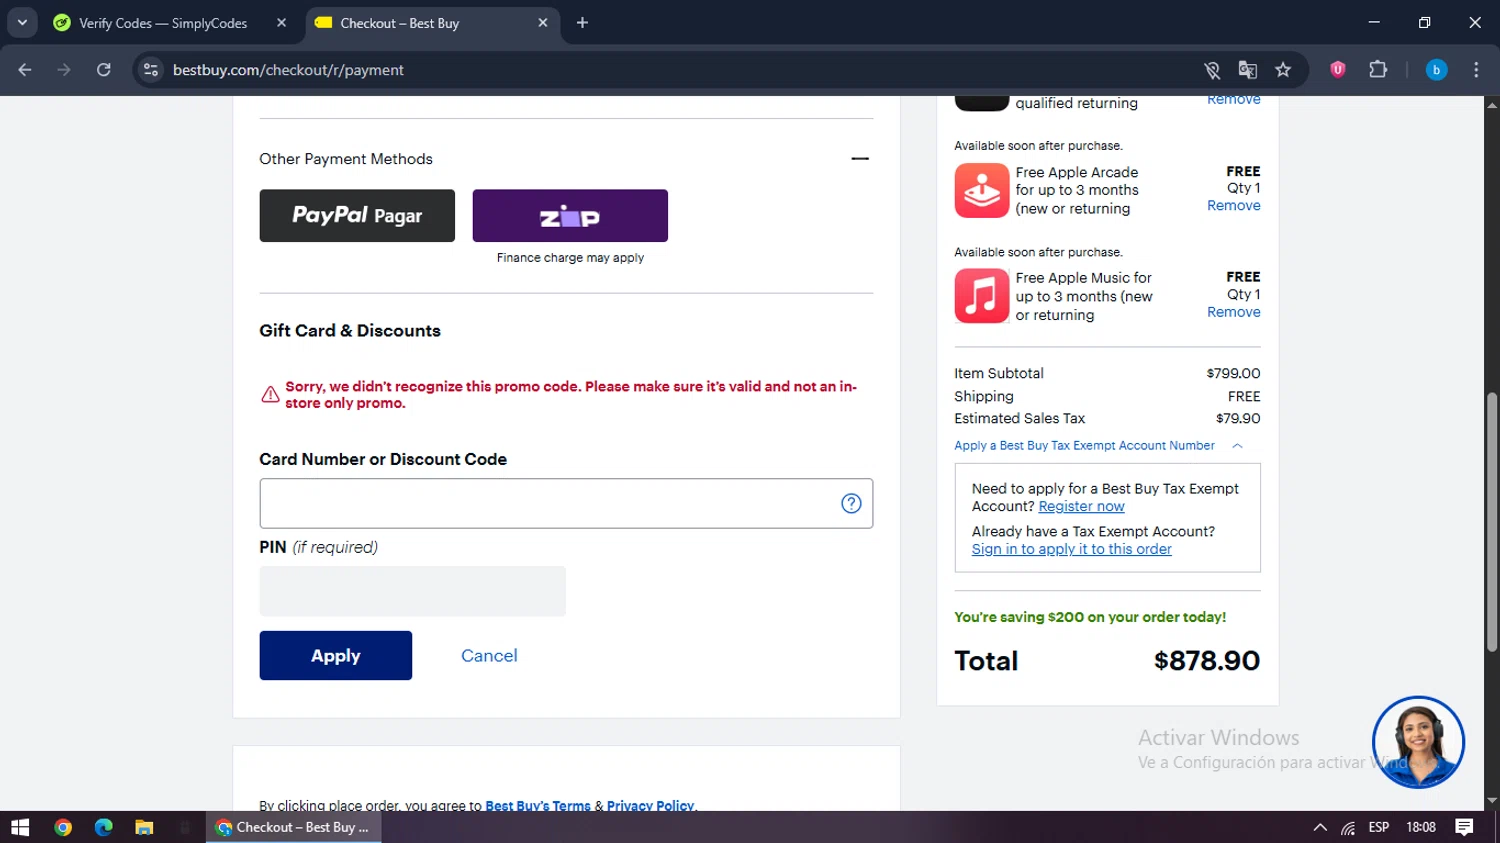Click the Gift Card & Discounts heading
The height and width of the screenshot is (843, 1500).
[x=350, y=331]
